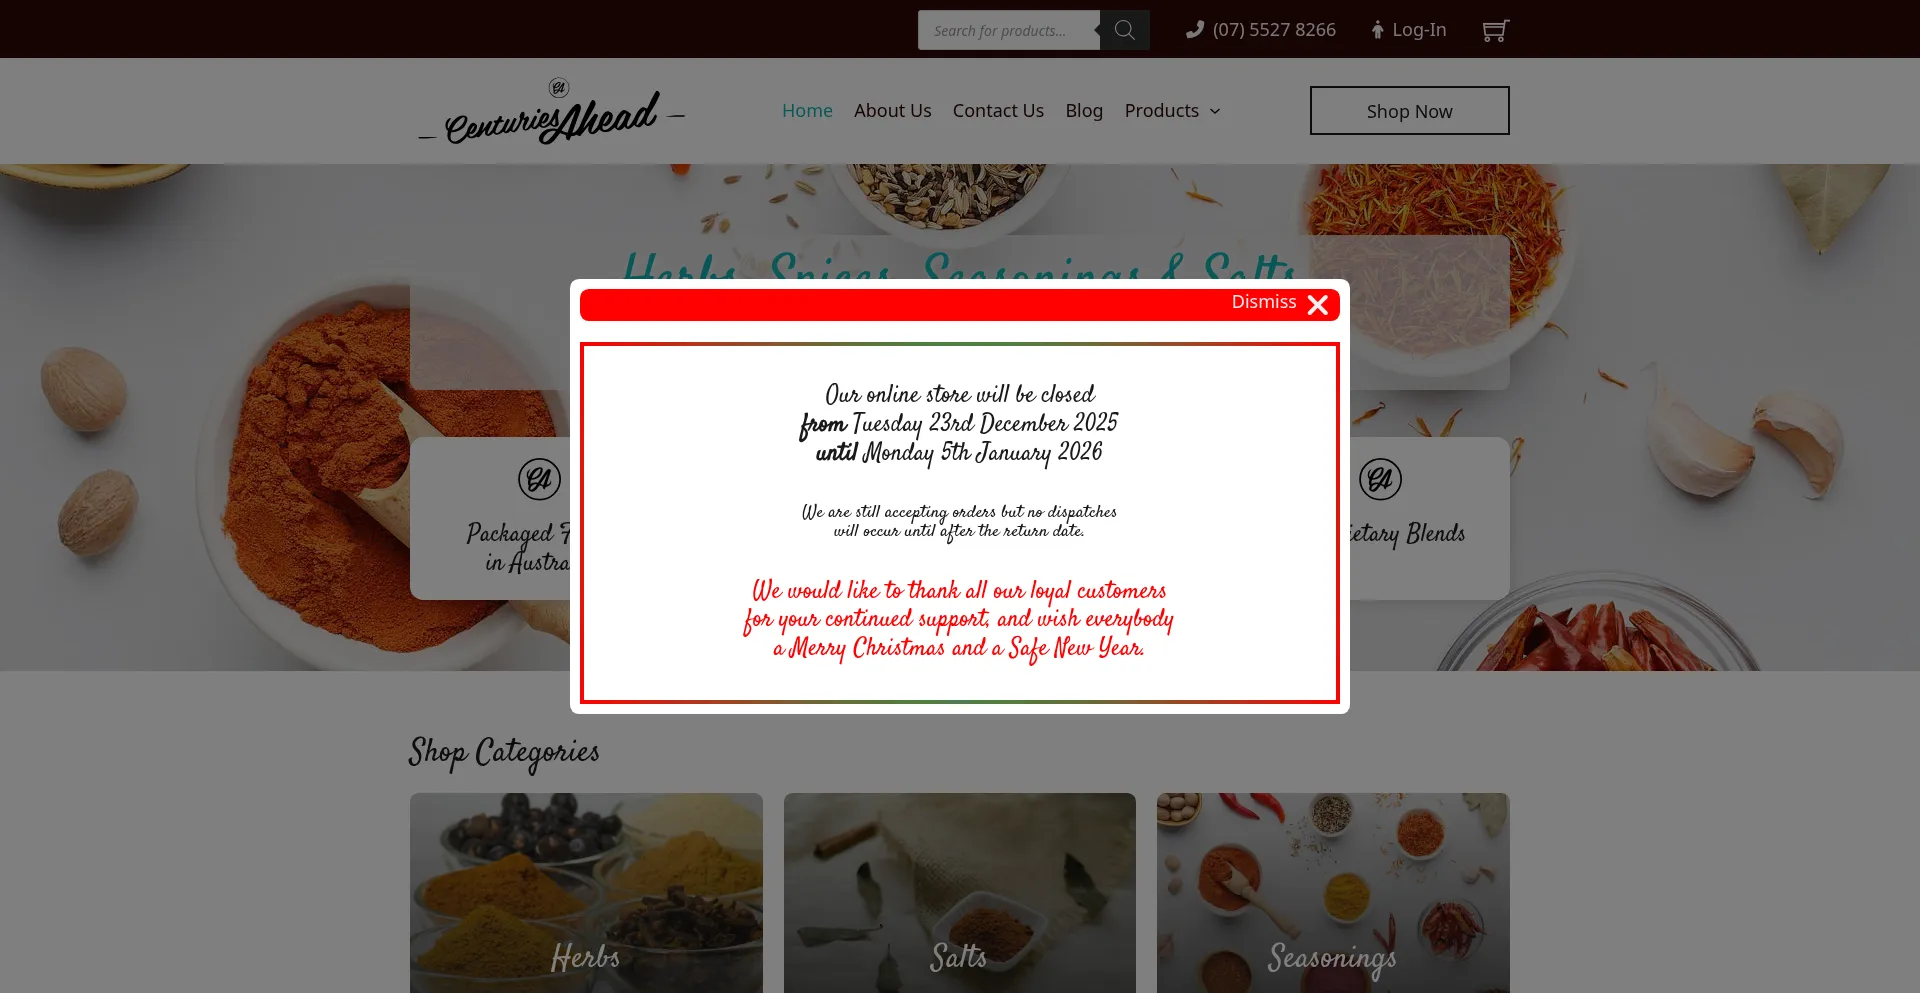The image size is (1920, 993).
Task: Open the About Us page
Action: point(892,111)
